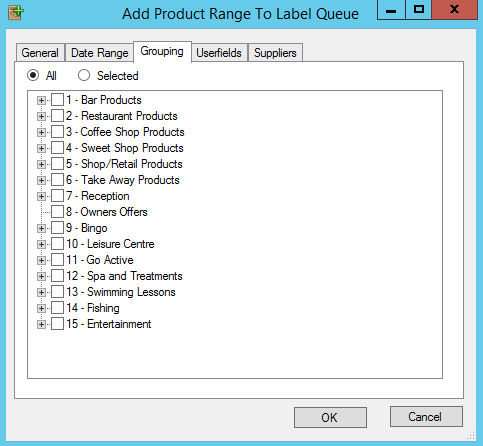Open the Suppliers tab
Screen dimensions: 483x446
pyautogui.click(x=275, y=53)
